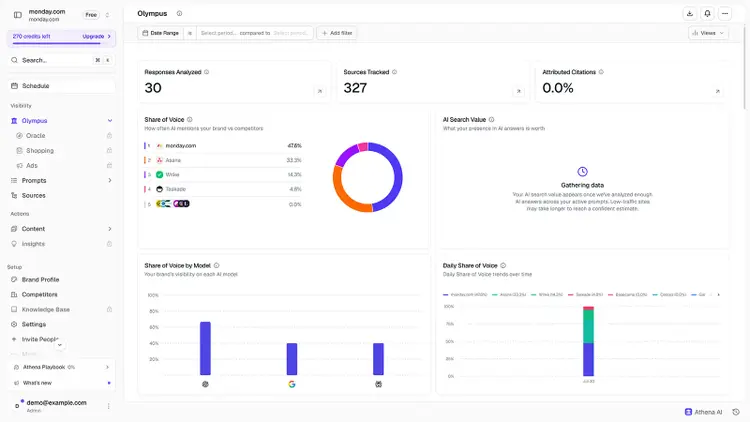This screenshot has height=422, width=750.
Task: Open Competitors page
Action: (39, 294)
